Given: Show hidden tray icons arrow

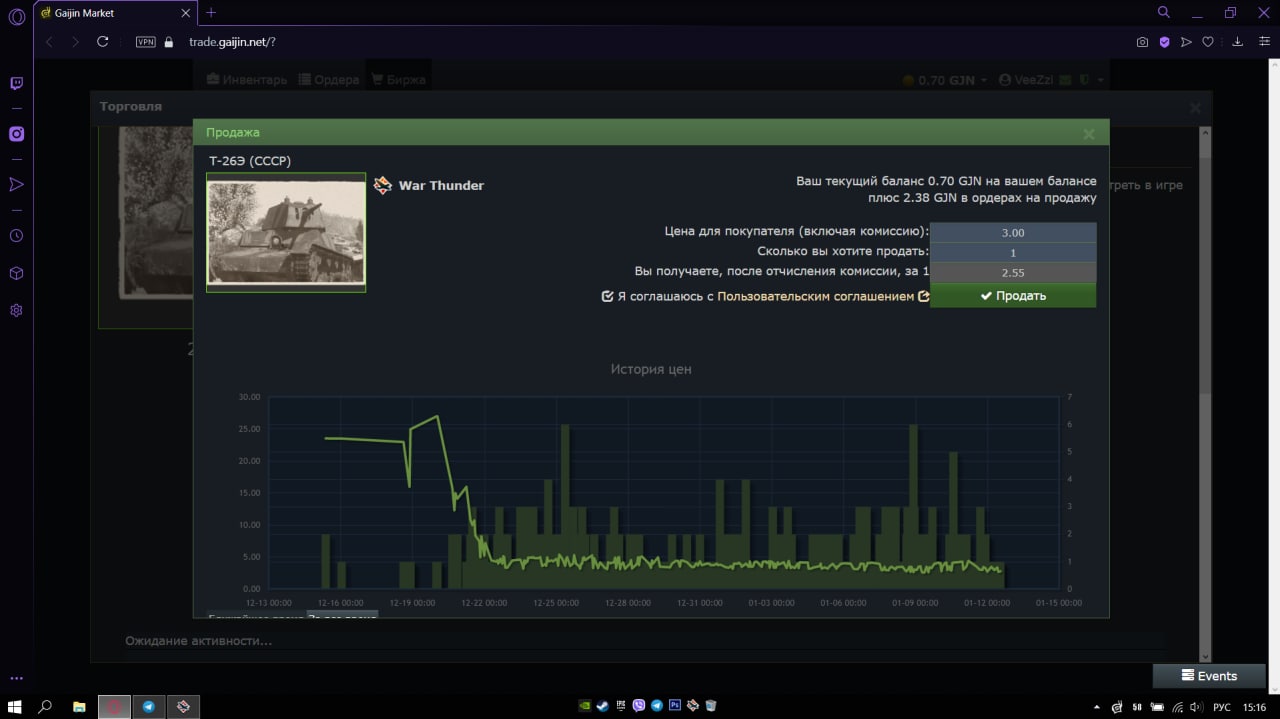Looking at the screenshot, I should (x=1097, y=706).
